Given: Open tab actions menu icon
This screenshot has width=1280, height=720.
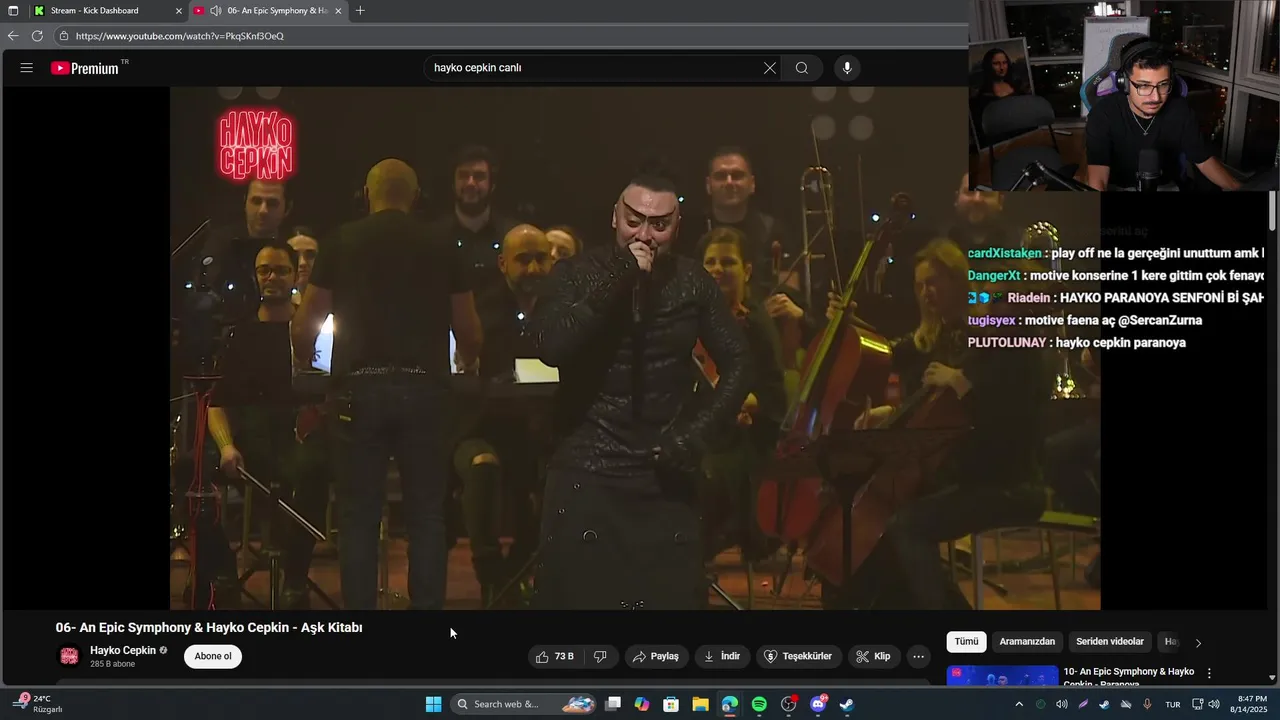Looking at the screenshot, I should pyautogui.click(x=13, y=10).
